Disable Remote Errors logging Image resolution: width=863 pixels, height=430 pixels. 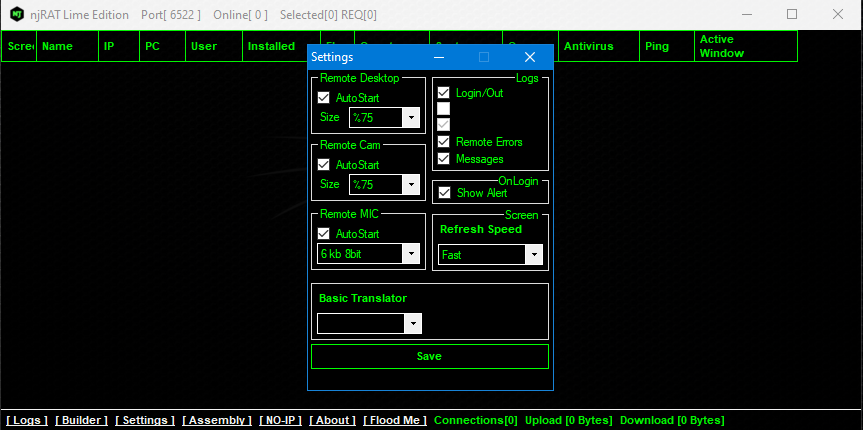pos(444,142)
